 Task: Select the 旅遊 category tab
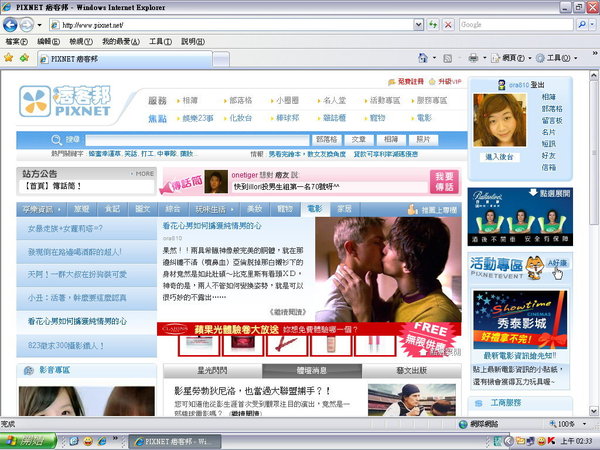(82, 209)
